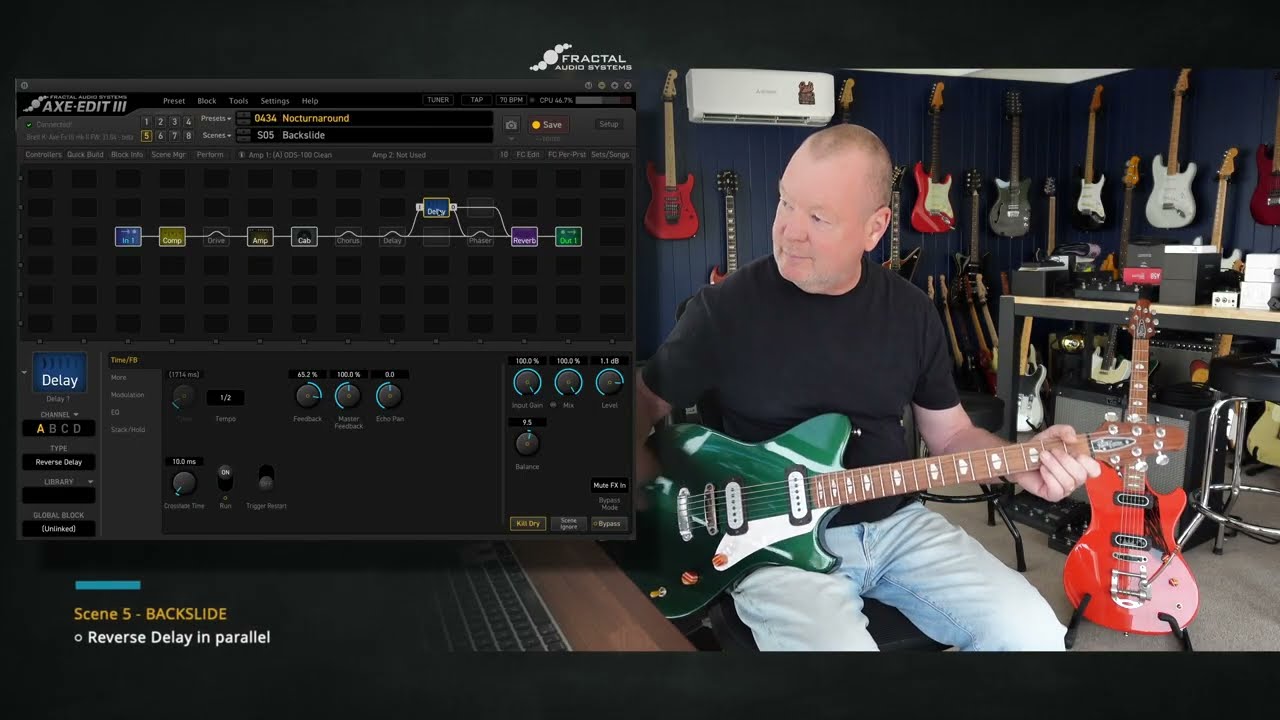This screenshot has height=720, width=1280.
Task: Toggle the Run switch
Action: 225,479
